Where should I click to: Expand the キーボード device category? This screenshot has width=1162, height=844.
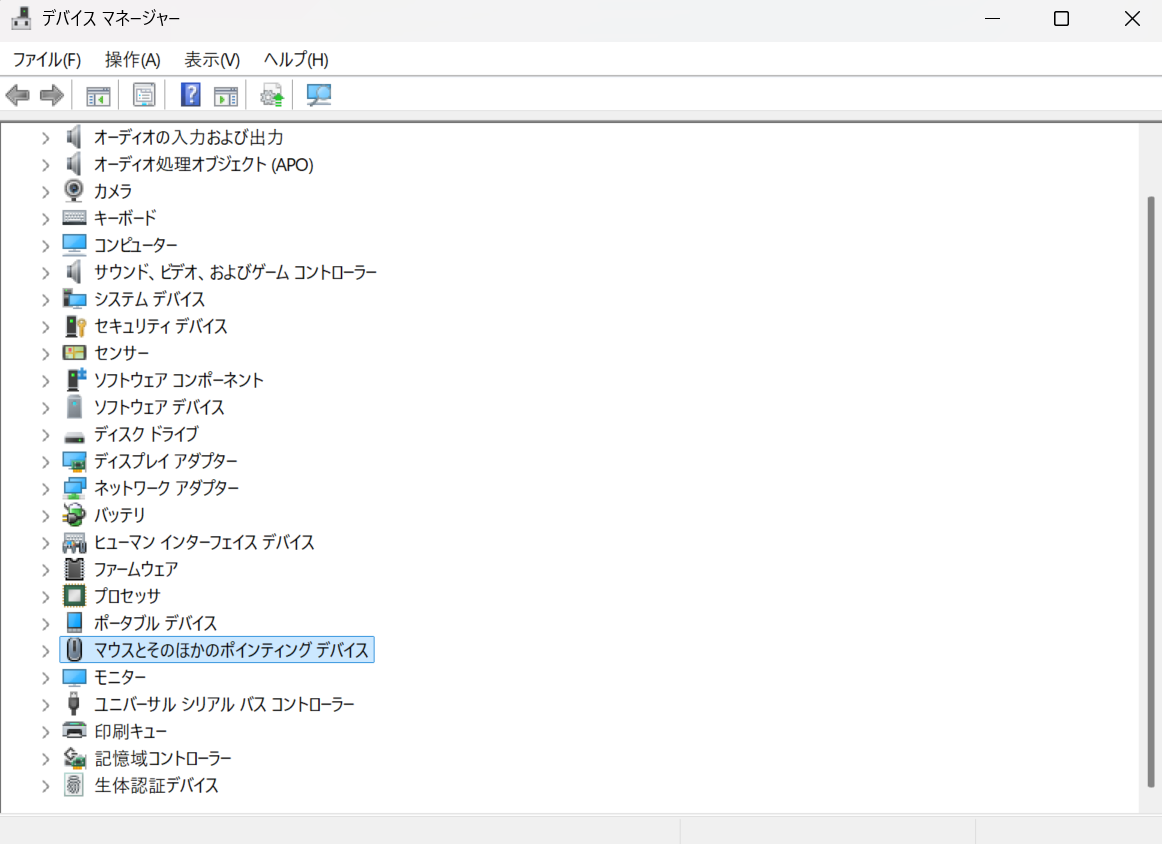[45, 218]
